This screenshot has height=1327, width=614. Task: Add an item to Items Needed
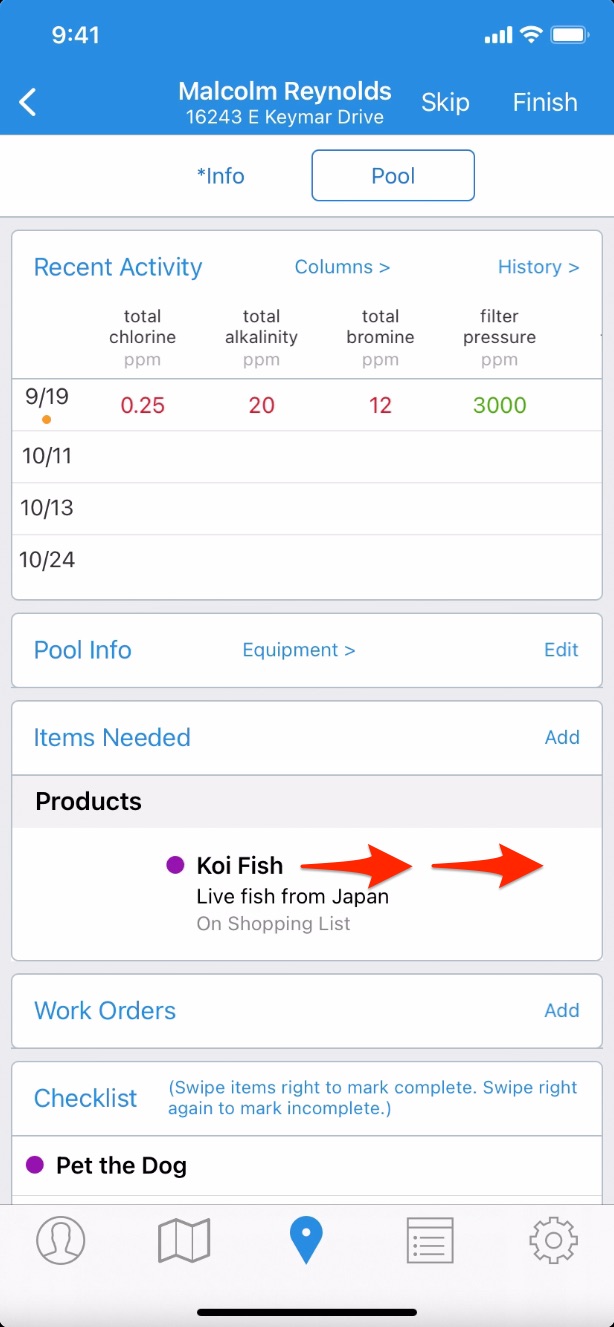point(562,737)
